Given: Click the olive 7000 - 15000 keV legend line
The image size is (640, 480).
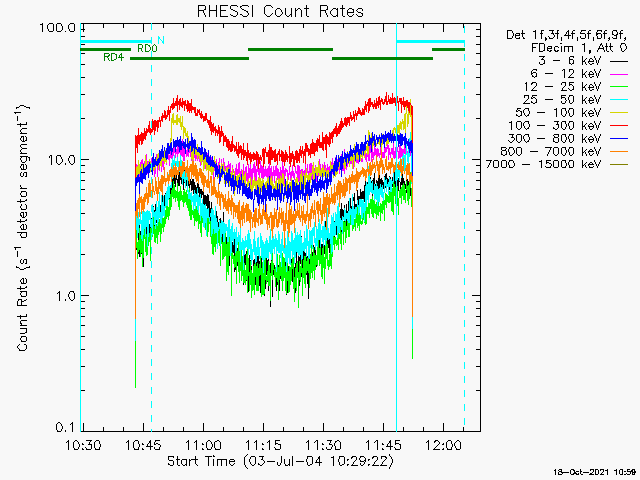Looking at the screenshot, I should pyautogui.click(x=619, y=165).
